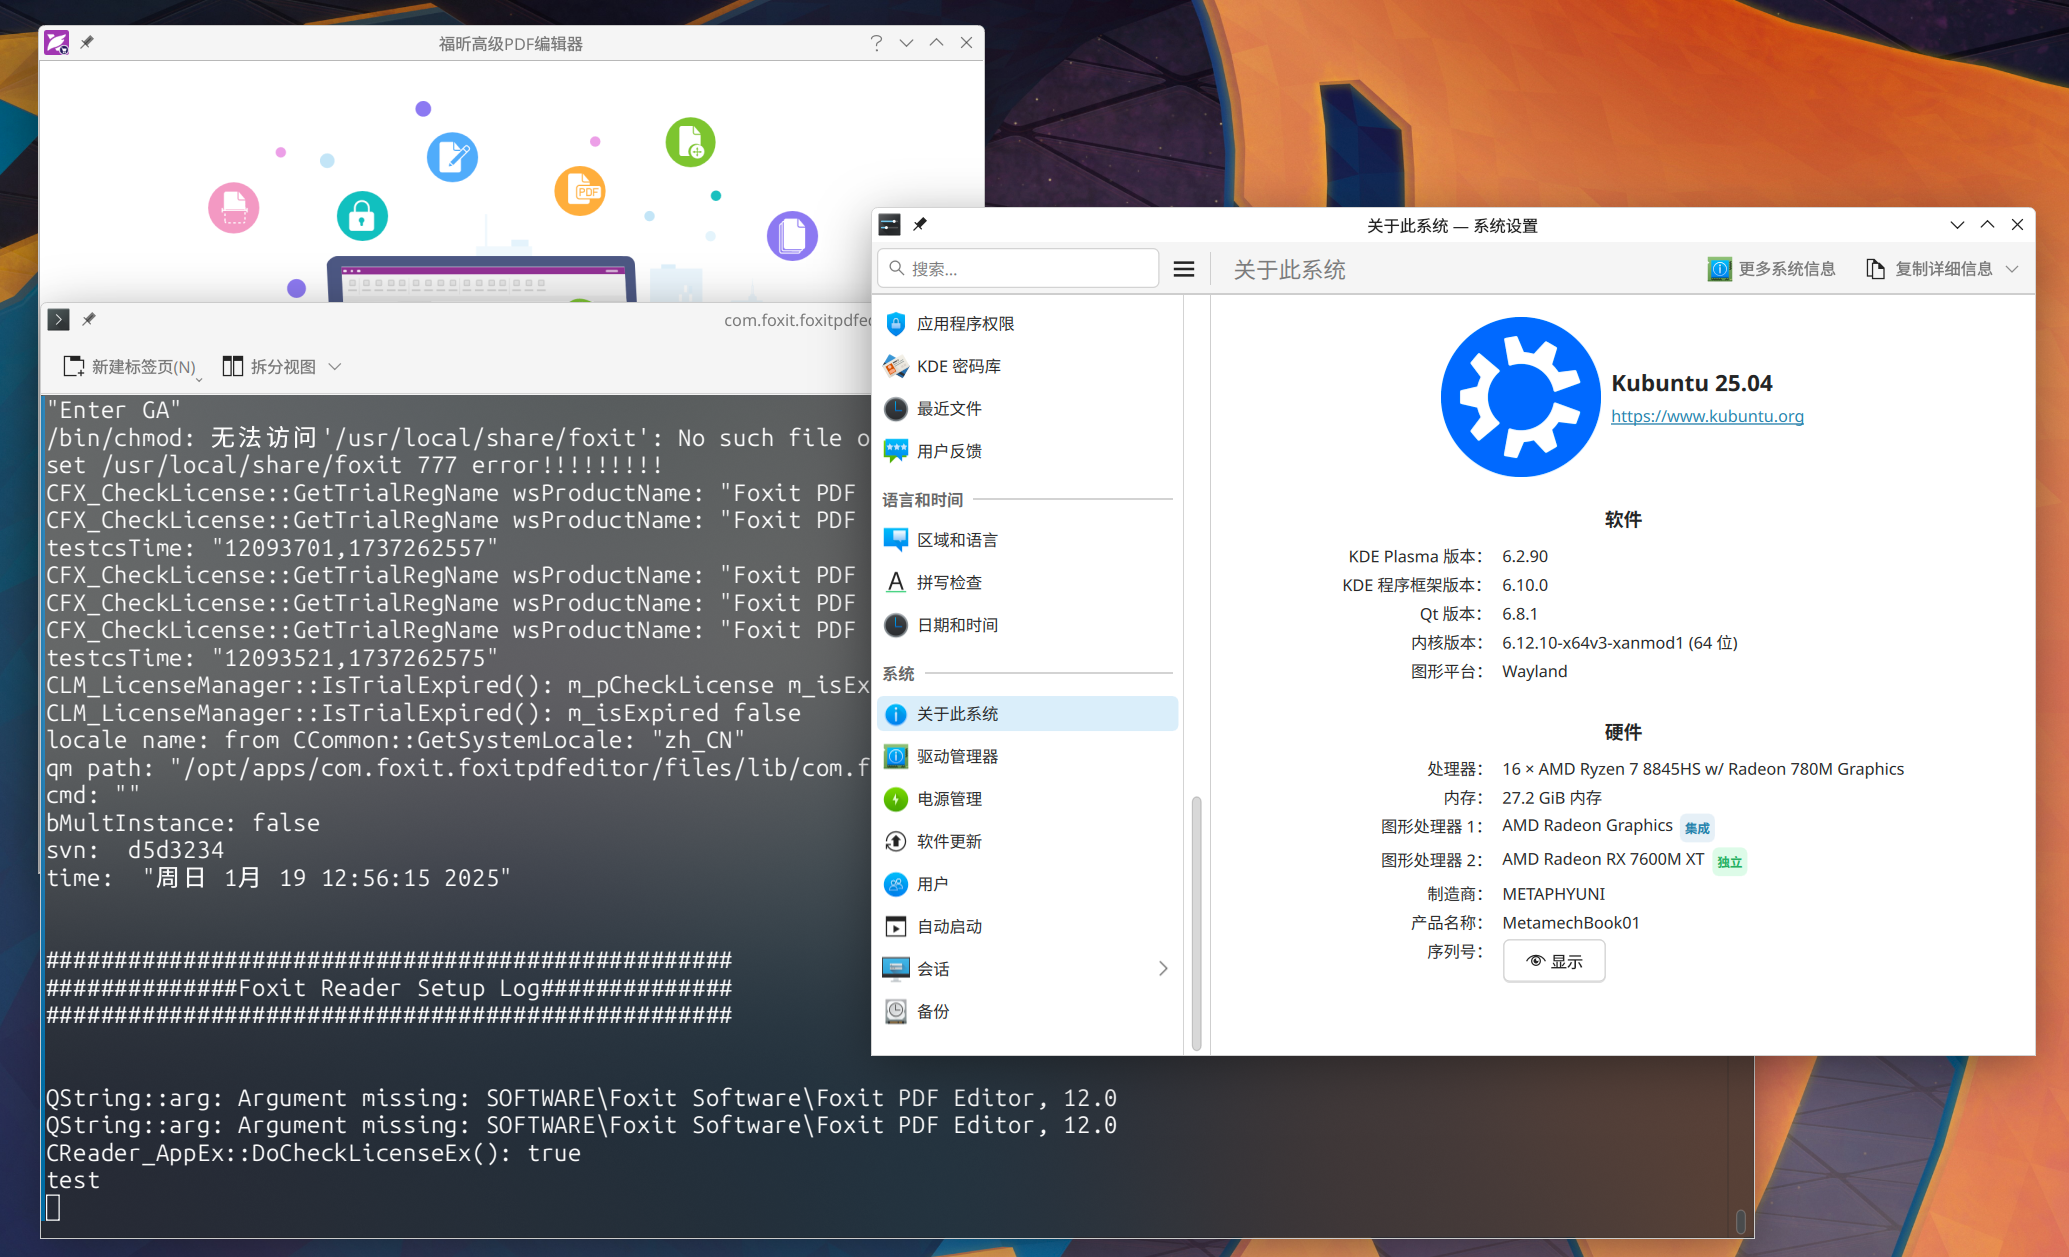Click the Foxit app icon in the title bar
The height and width of the screenshot is (1257, 2069).
[x=57, y=42]
